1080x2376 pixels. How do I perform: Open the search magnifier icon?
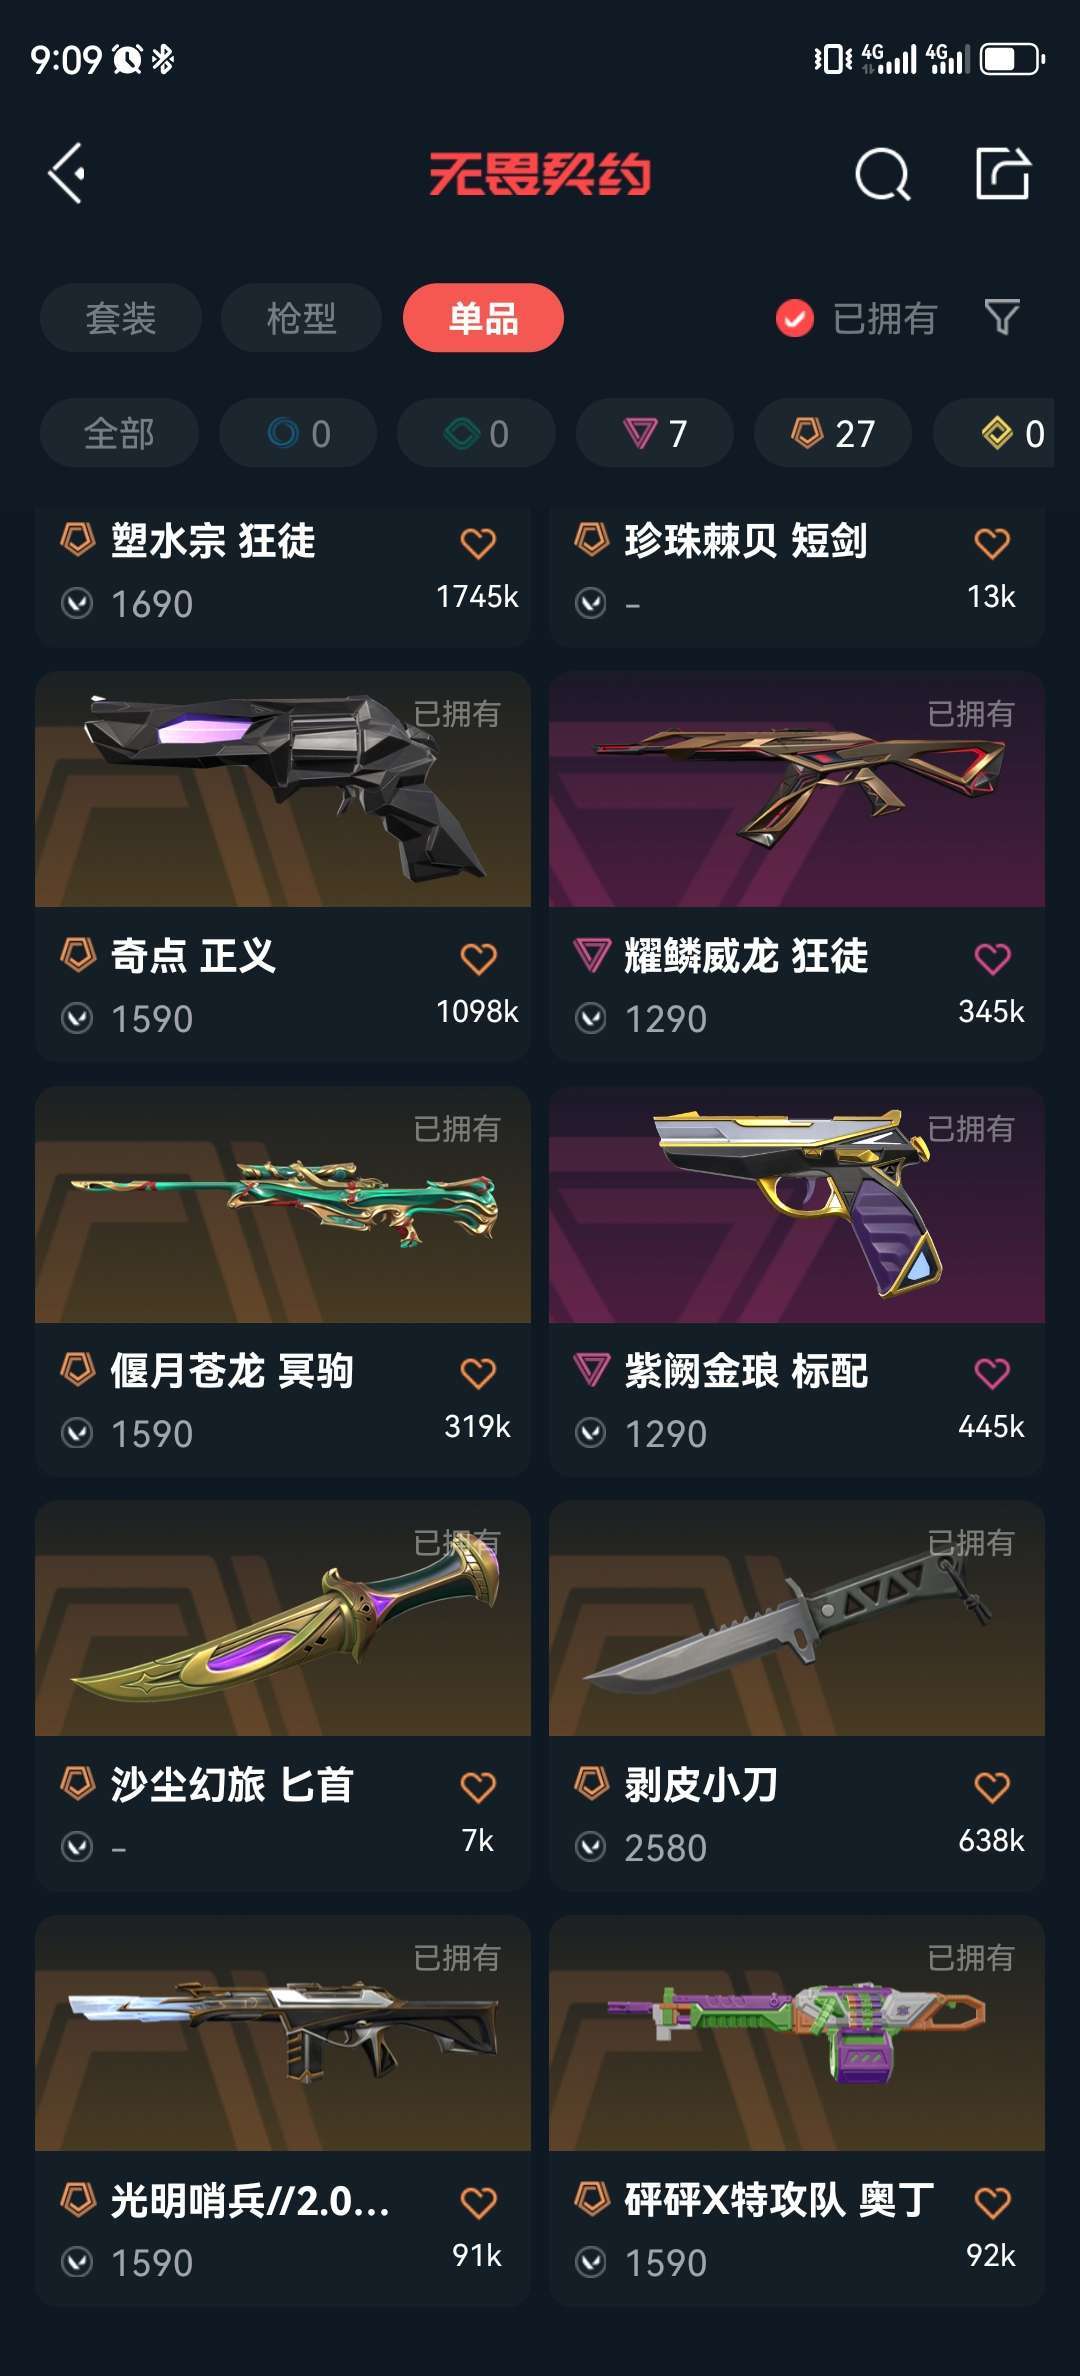[x=883, y=175]
